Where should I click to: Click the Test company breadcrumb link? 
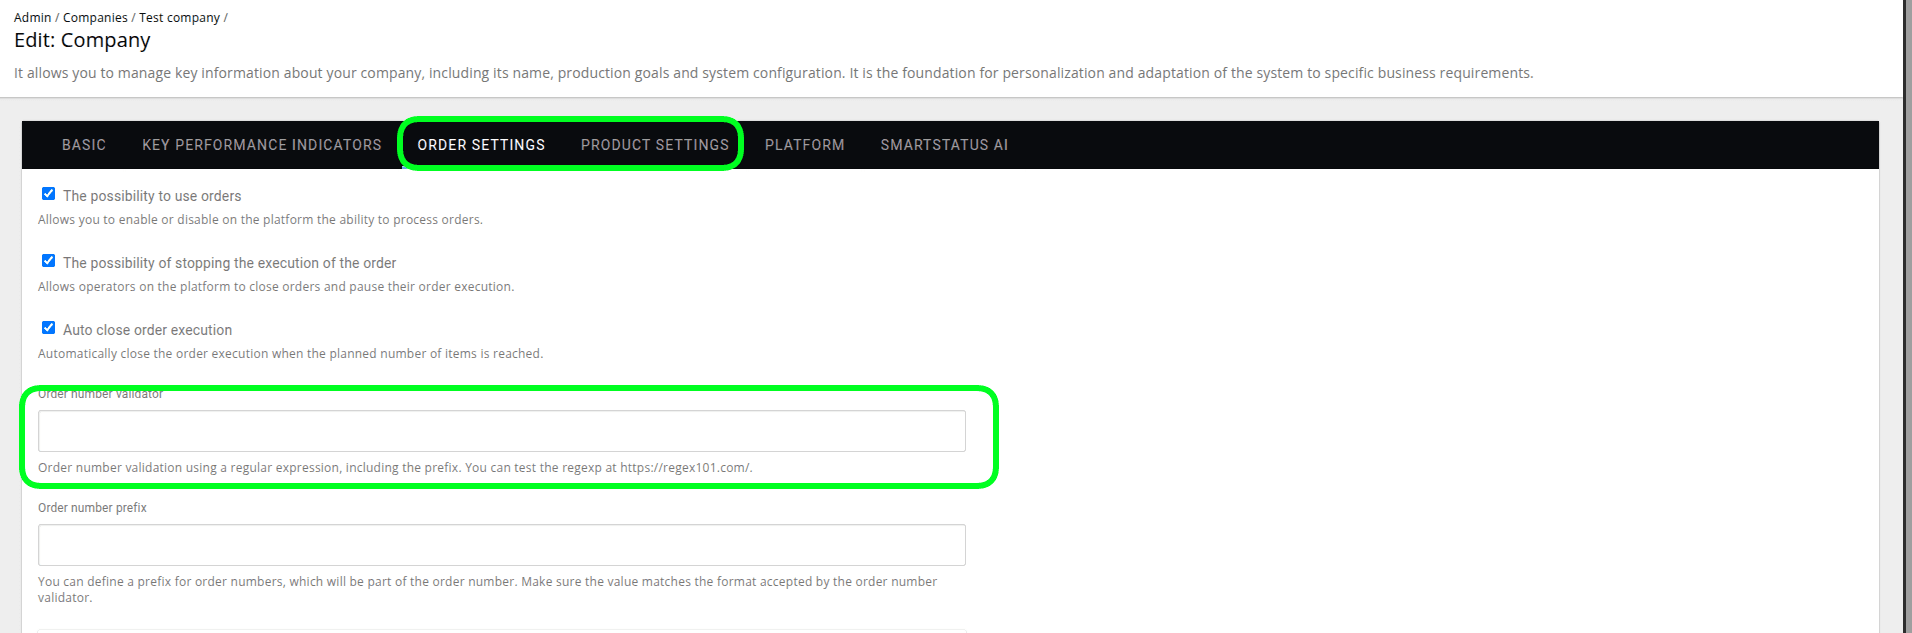point(179,18)
